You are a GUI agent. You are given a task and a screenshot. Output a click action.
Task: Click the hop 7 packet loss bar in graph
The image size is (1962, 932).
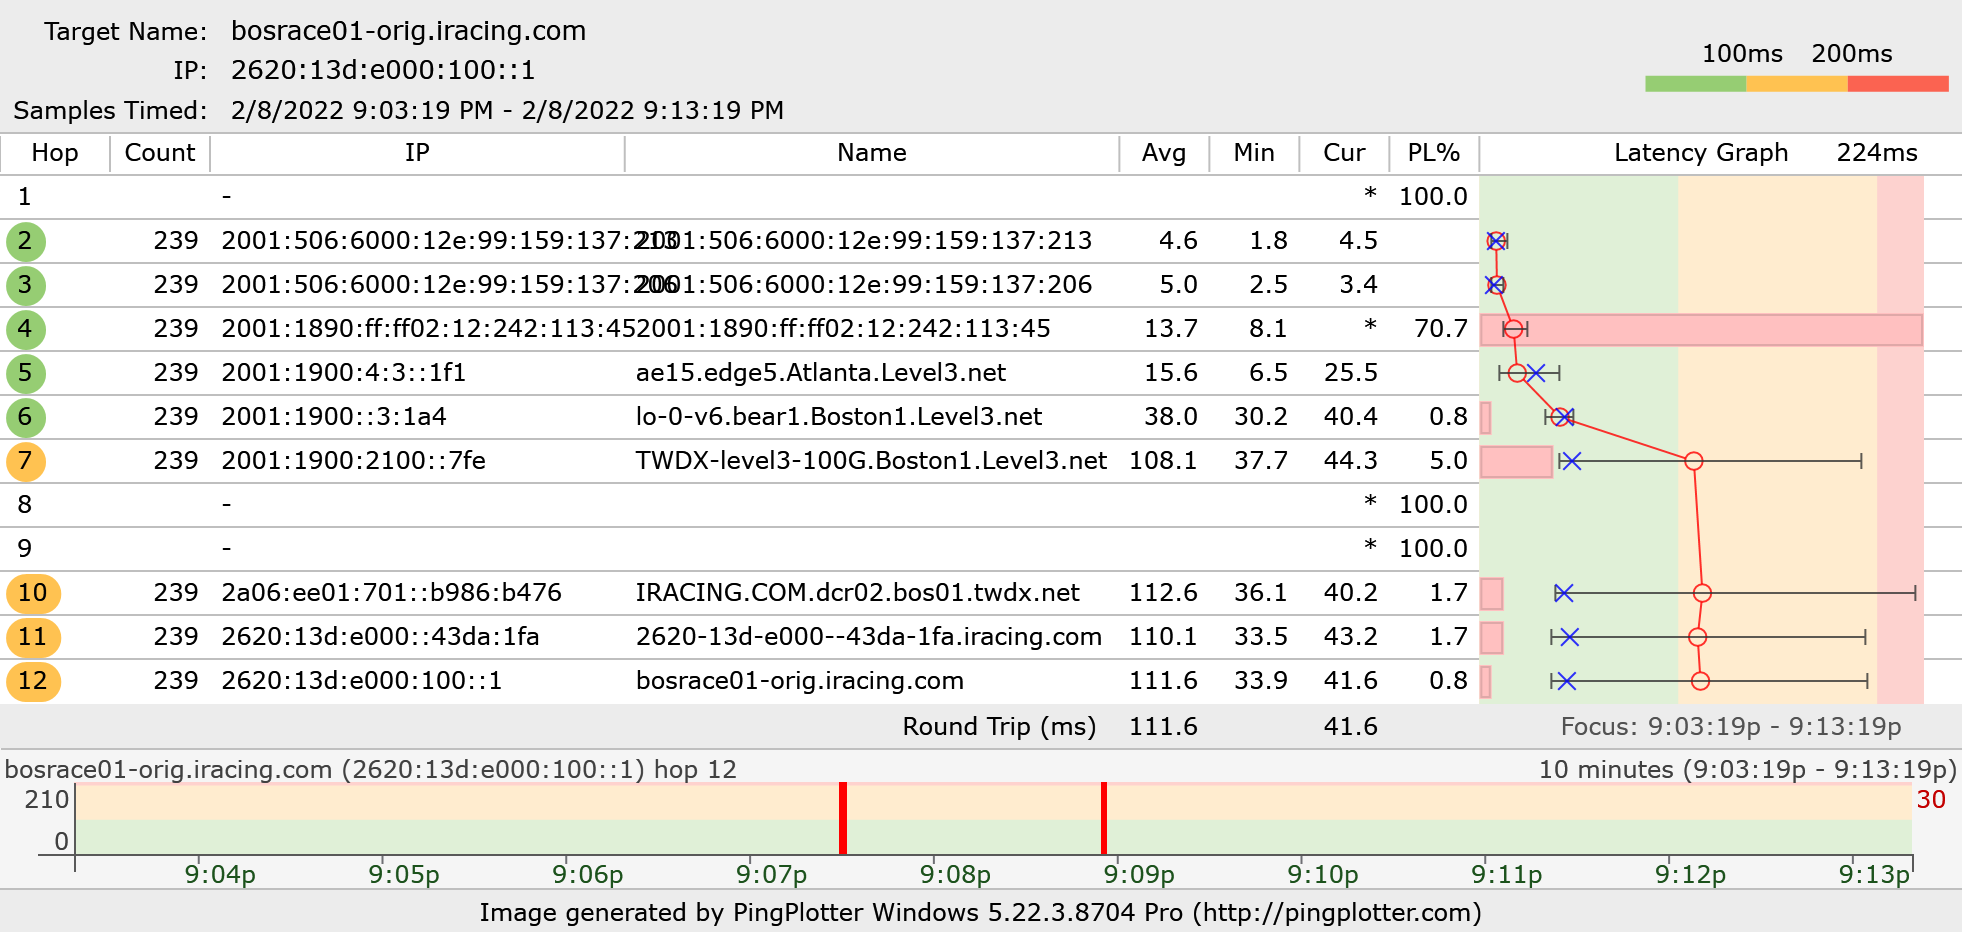(1516, 462)
